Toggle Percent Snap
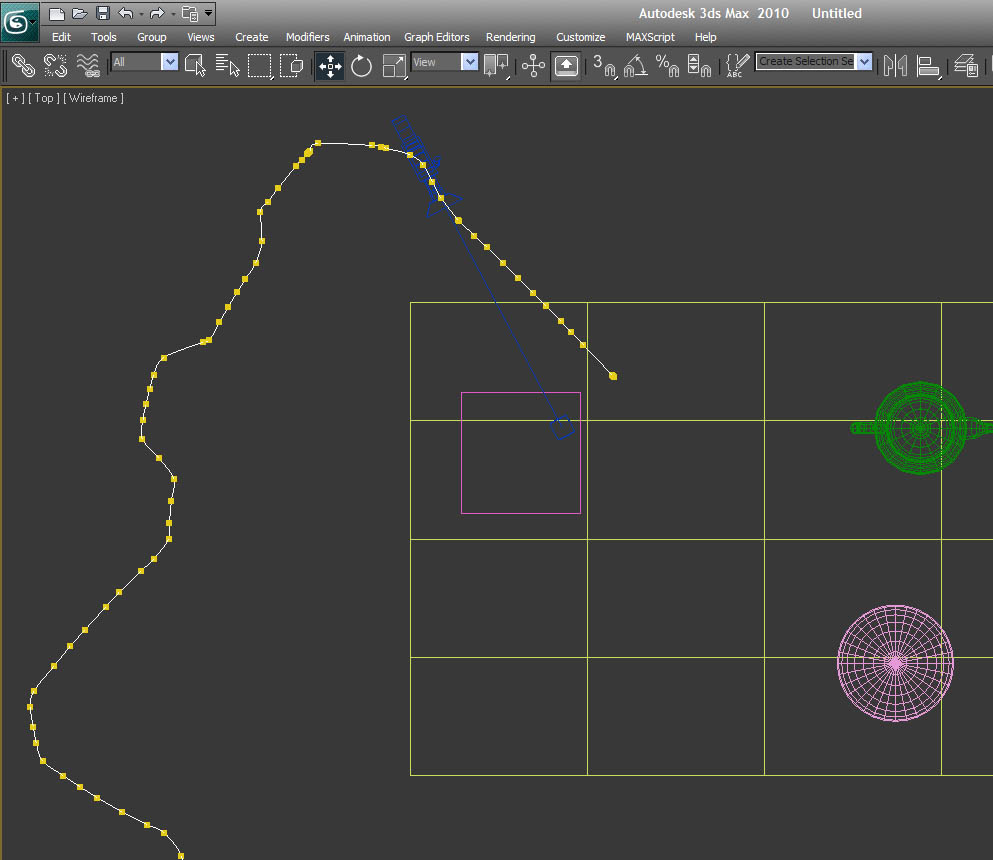This screenshot has height=860, width=993. (x=666, y=66)
